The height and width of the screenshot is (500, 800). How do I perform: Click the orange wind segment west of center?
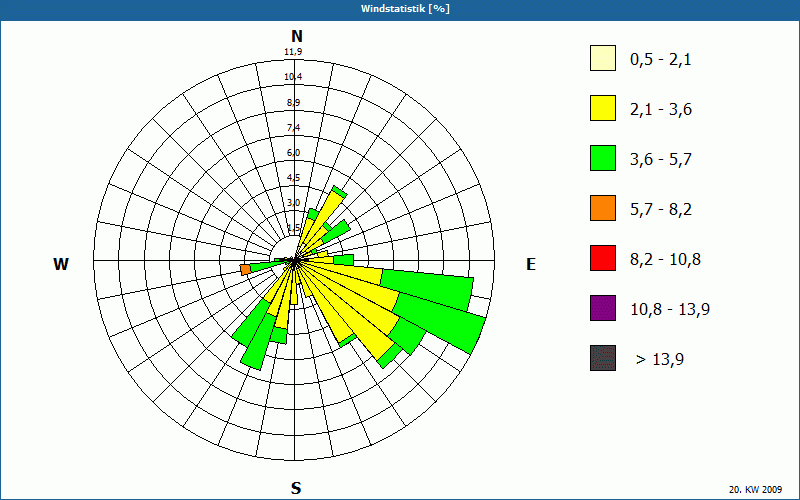[245, 269]
